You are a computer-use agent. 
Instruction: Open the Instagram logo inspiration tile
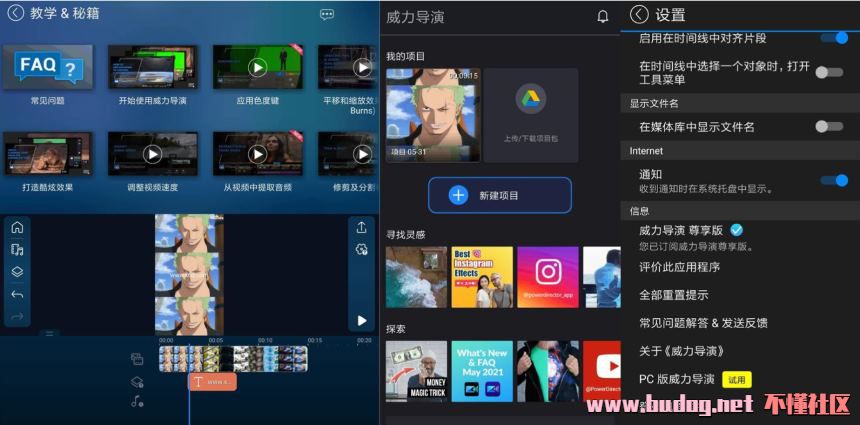[x=548, y=277]
